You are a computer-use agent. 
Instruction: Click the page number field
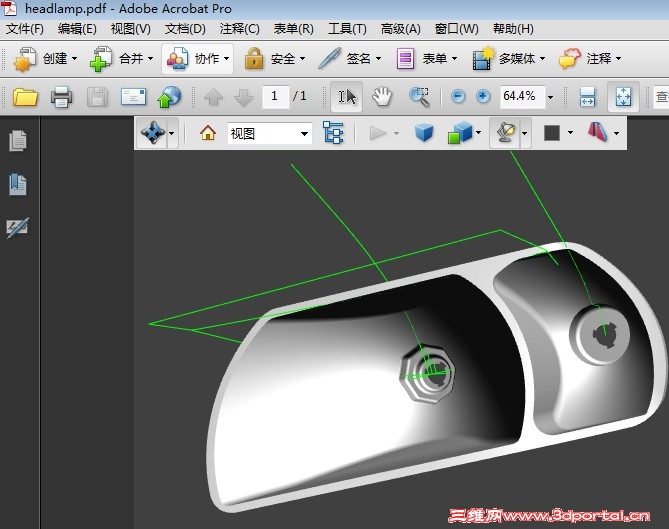point(275,96)
